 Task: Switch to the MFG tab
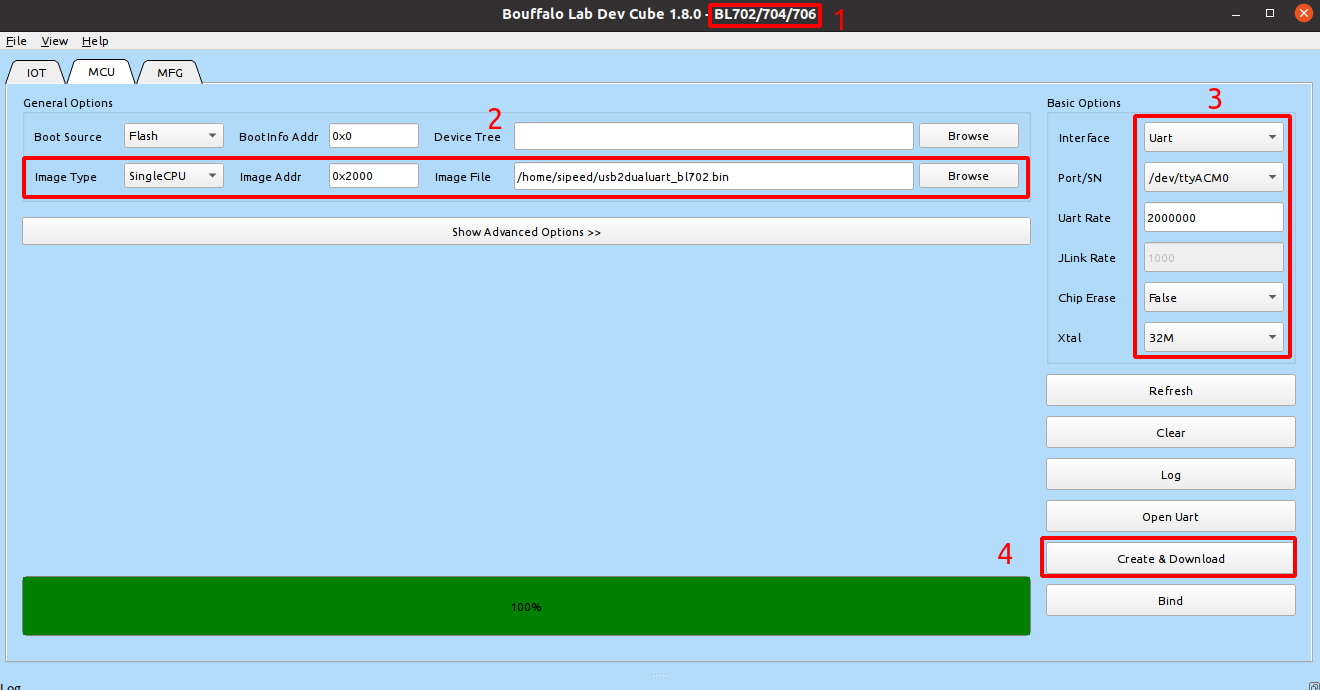click(170, 72)
